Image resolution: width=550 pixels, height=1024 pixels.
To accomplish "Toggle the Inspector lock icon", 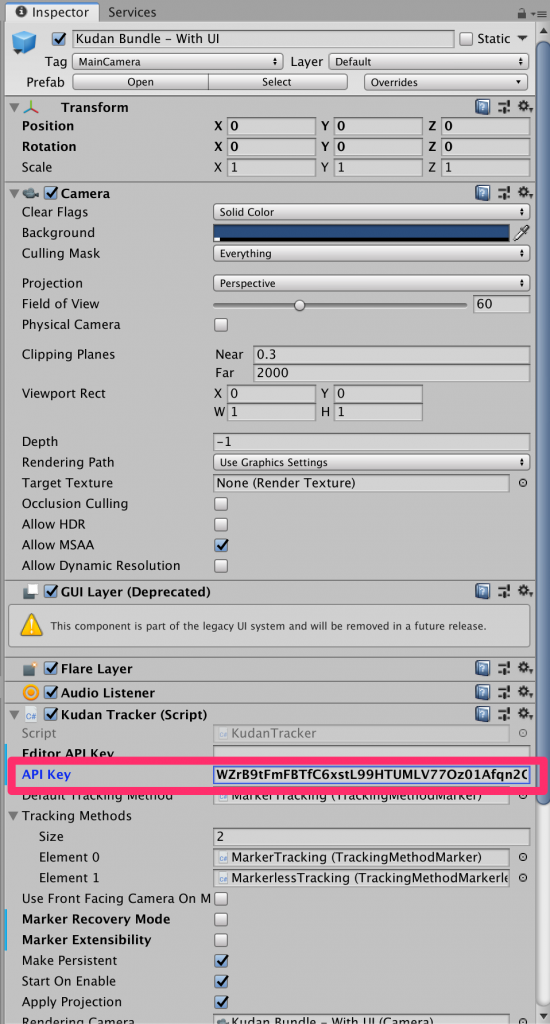I will (x=521, y=12).
